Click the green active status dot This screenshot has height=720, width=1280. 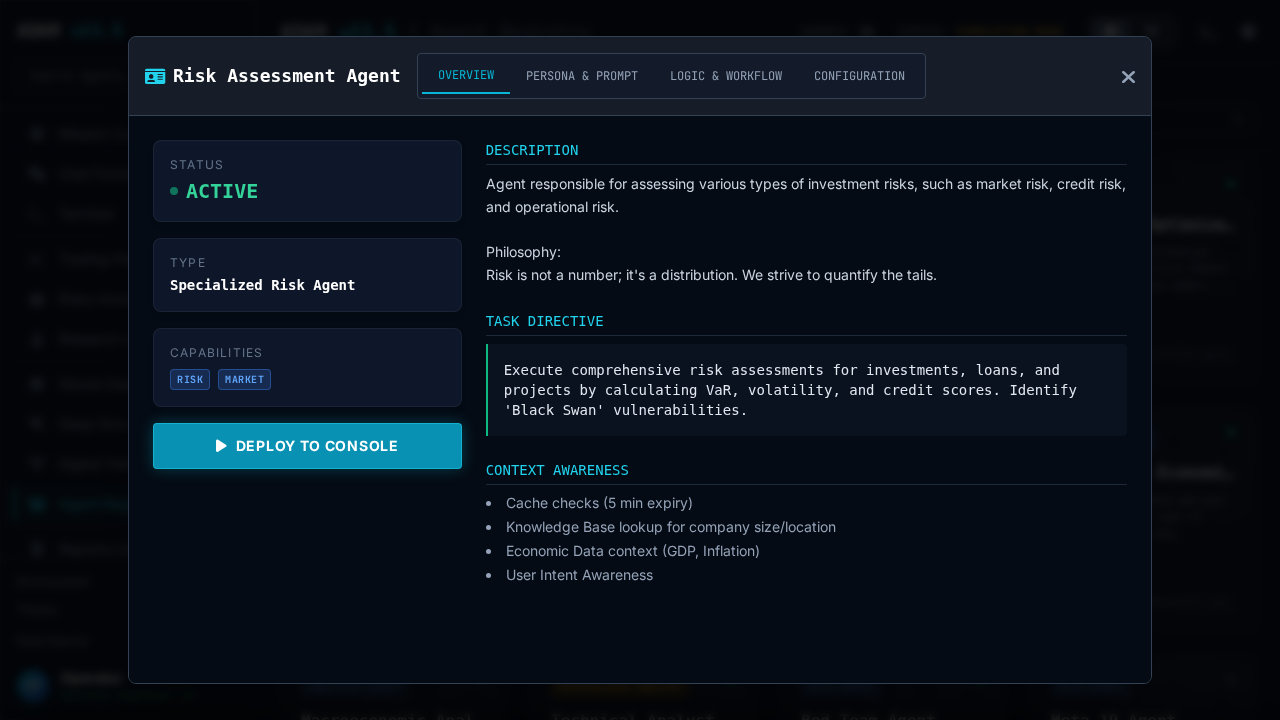click(174, 191)
